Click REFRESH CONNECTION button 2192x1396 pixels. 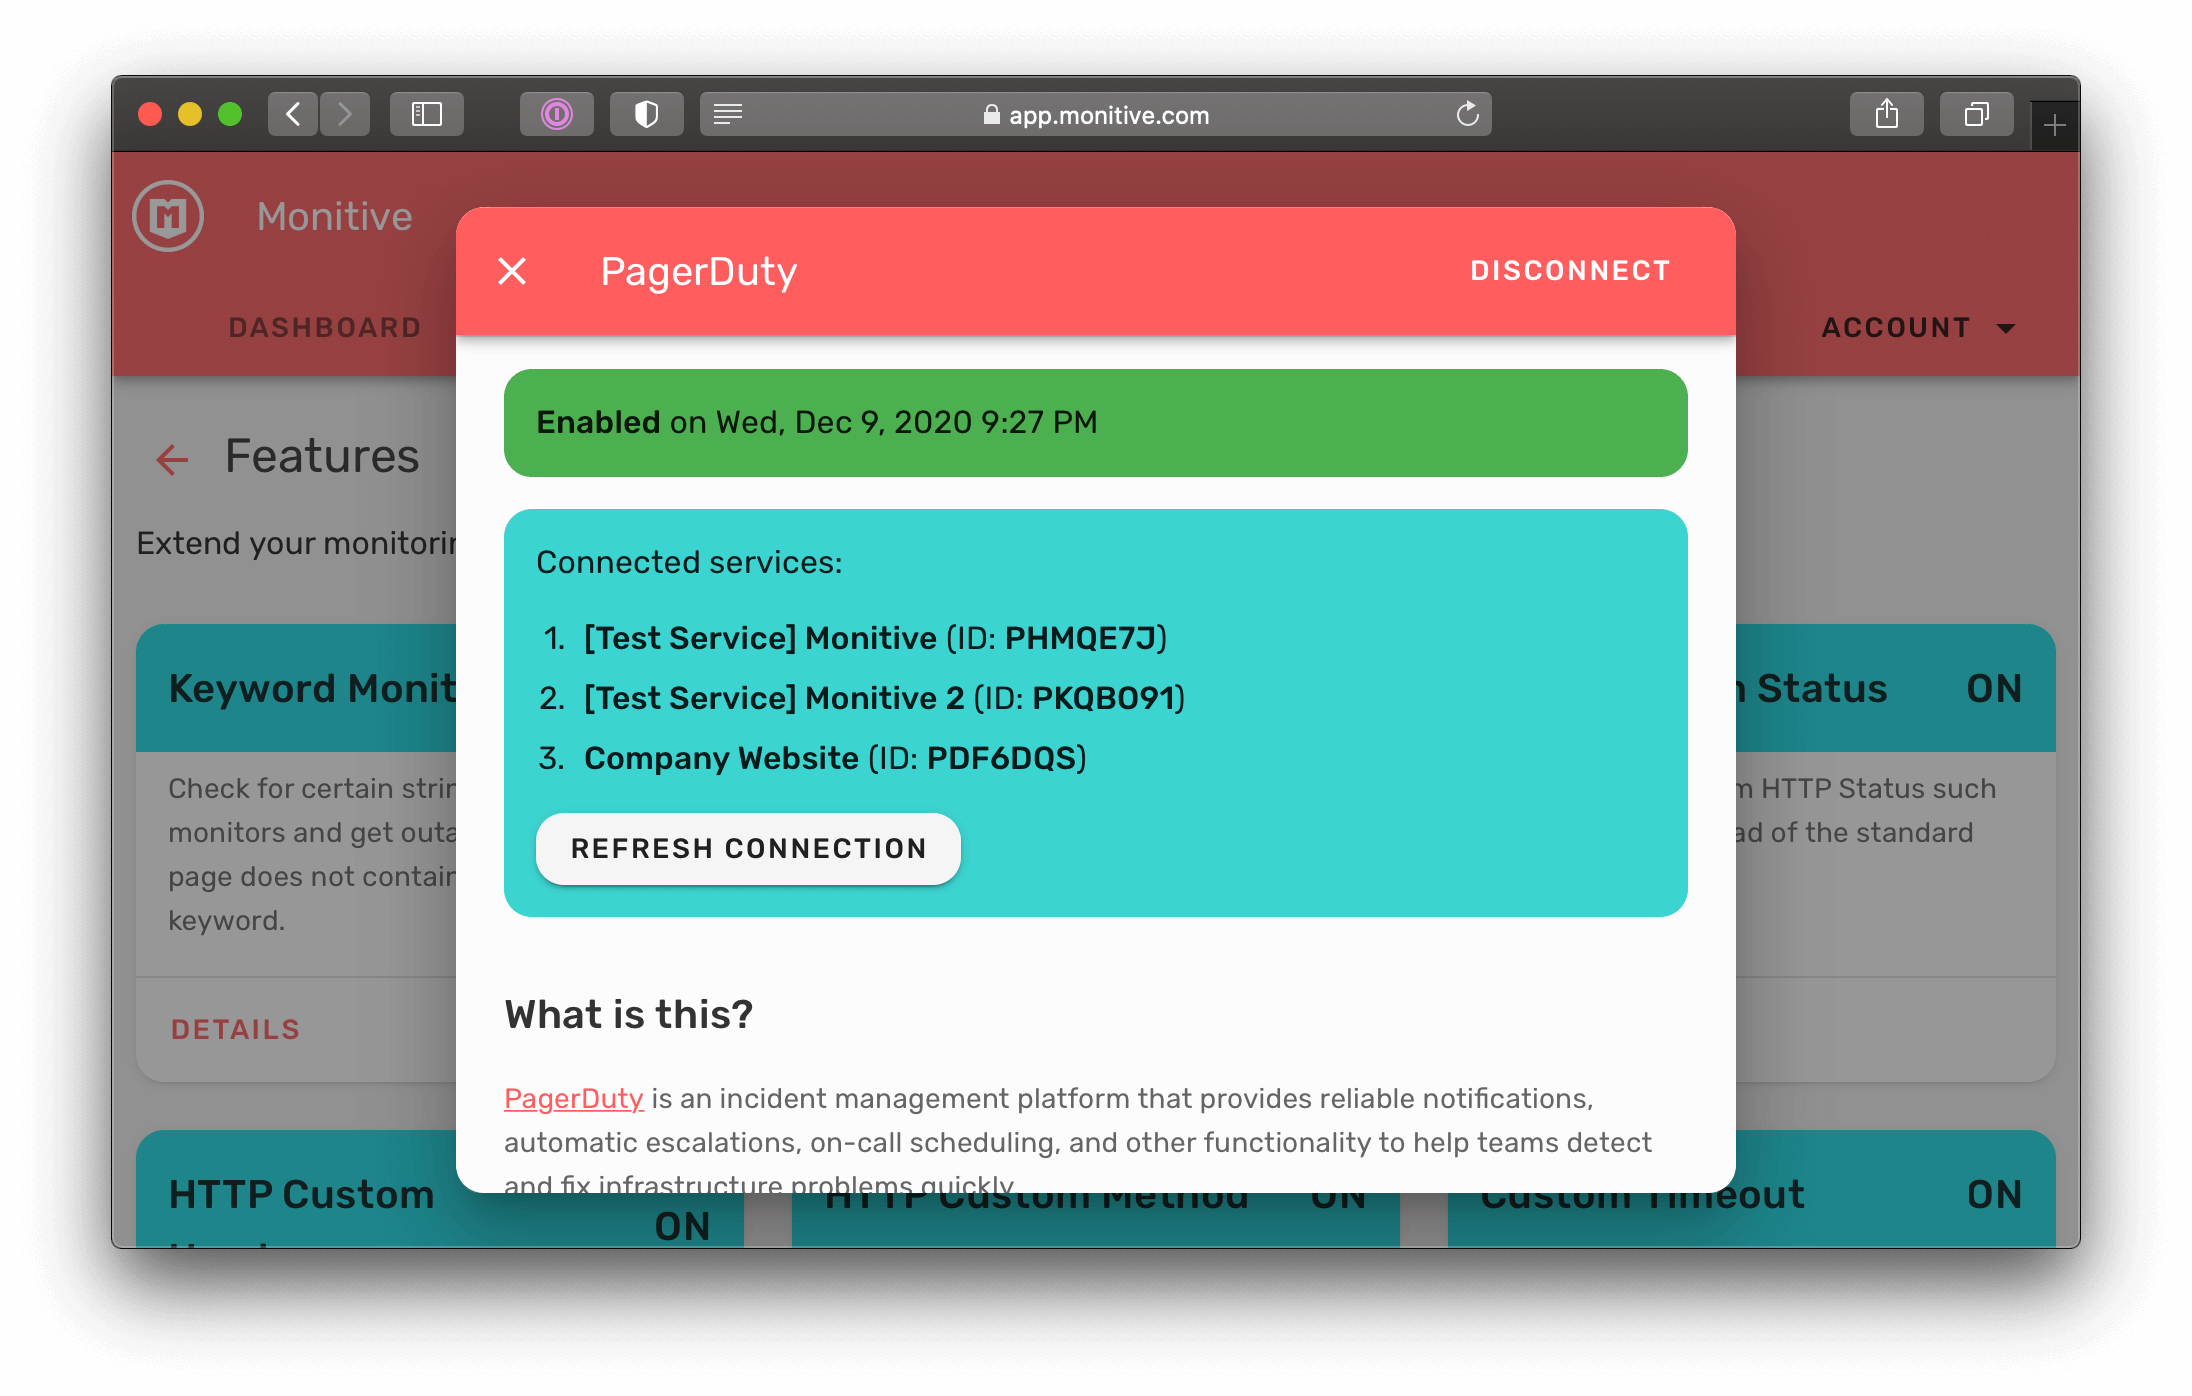click(748, 848)
